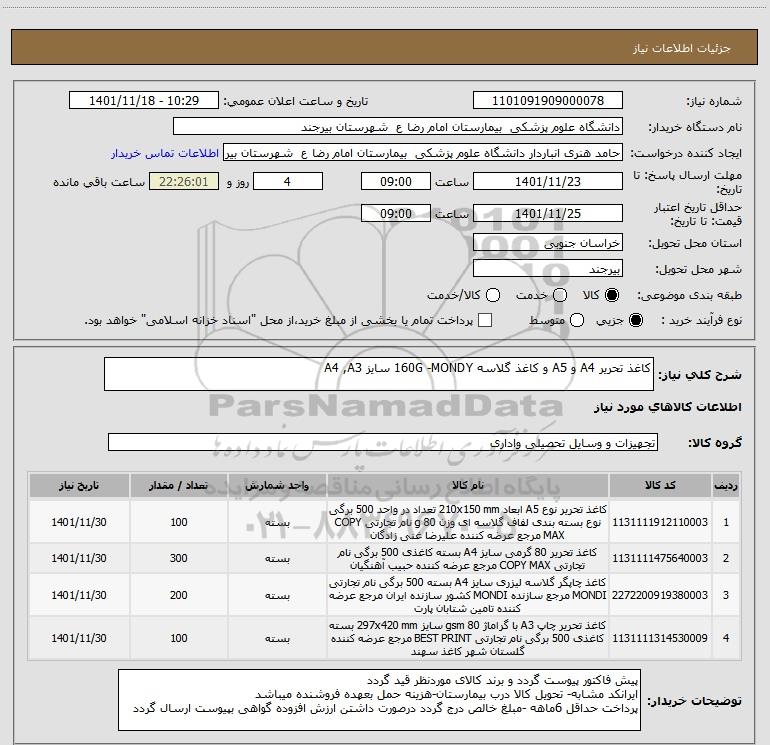Click the جزئیات اطلاعات نیاز header title
Viewport: 770px width, 745px height.
click(681, 48)
